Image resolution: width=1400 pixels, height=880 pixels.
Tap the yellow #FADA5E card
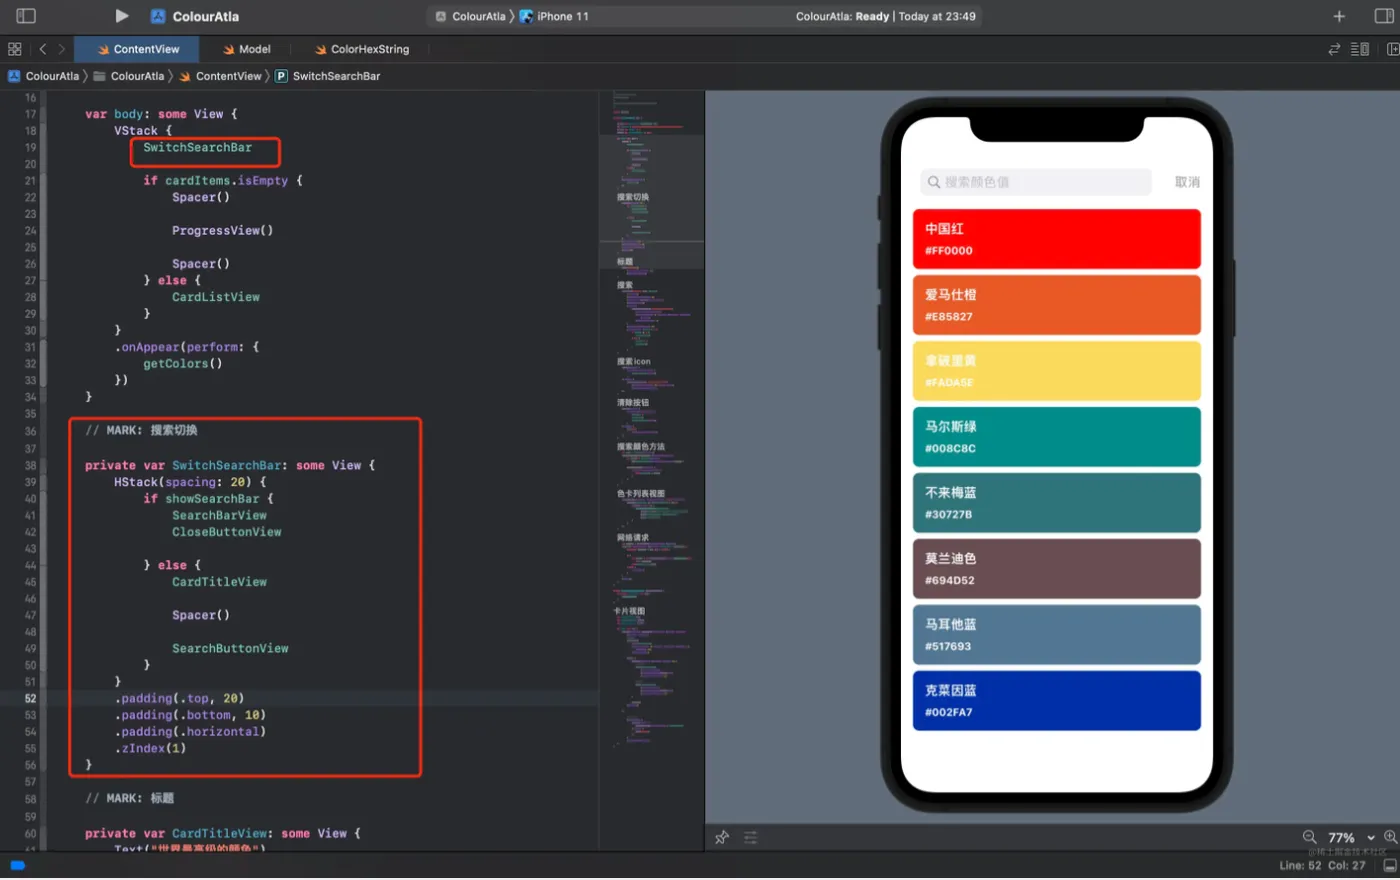click(x=1056, y=371)
